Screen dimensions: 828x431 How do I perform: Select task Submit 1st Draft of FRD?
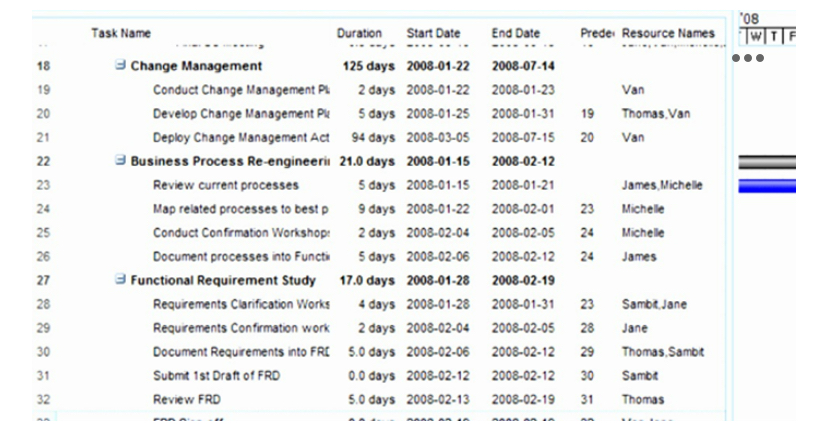(x=217, y=376)
